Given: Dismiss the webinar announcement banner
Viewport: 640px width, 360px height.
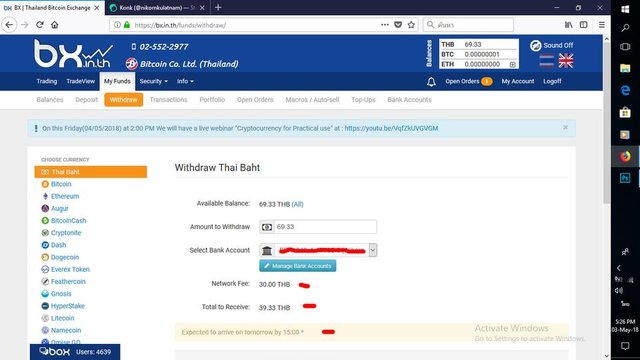Looking at the screenshot, I should coord(565,127).
